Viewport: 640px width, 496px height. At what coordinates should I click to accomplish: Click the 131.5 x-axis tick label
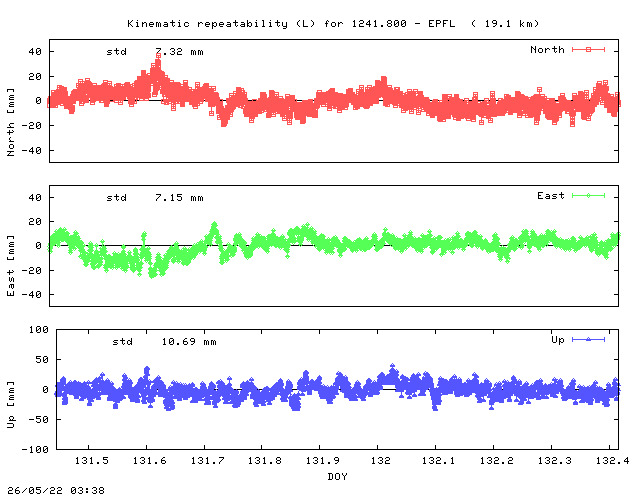91,460
